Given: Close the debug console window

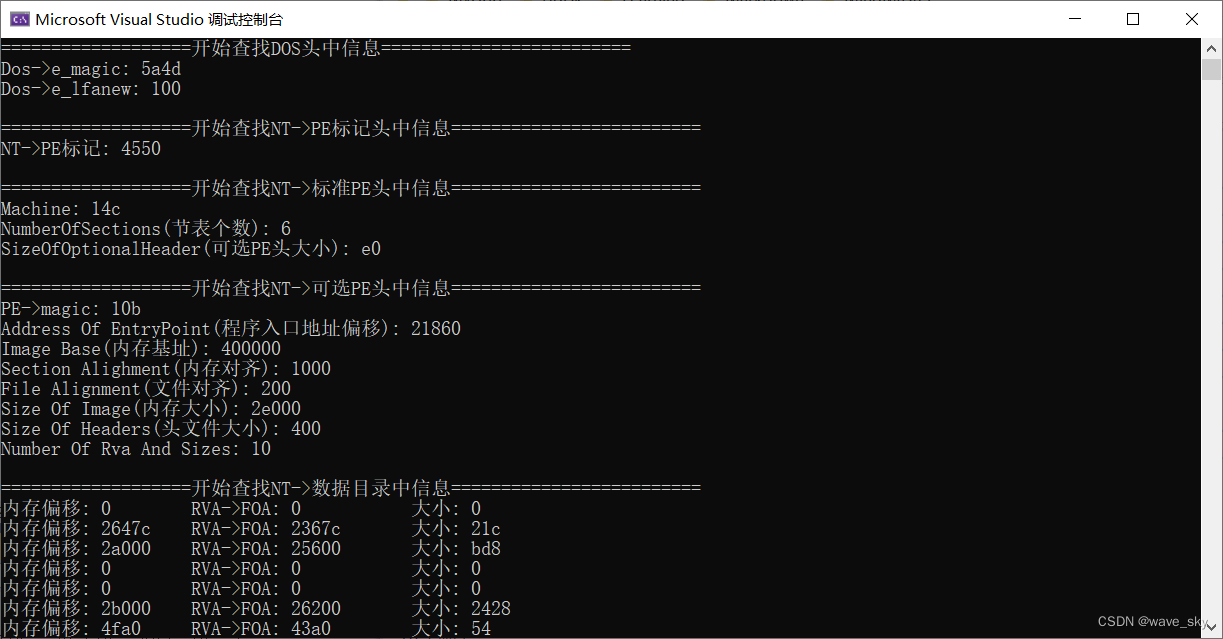Looking at the screenshot, I should coord(1192,19).
